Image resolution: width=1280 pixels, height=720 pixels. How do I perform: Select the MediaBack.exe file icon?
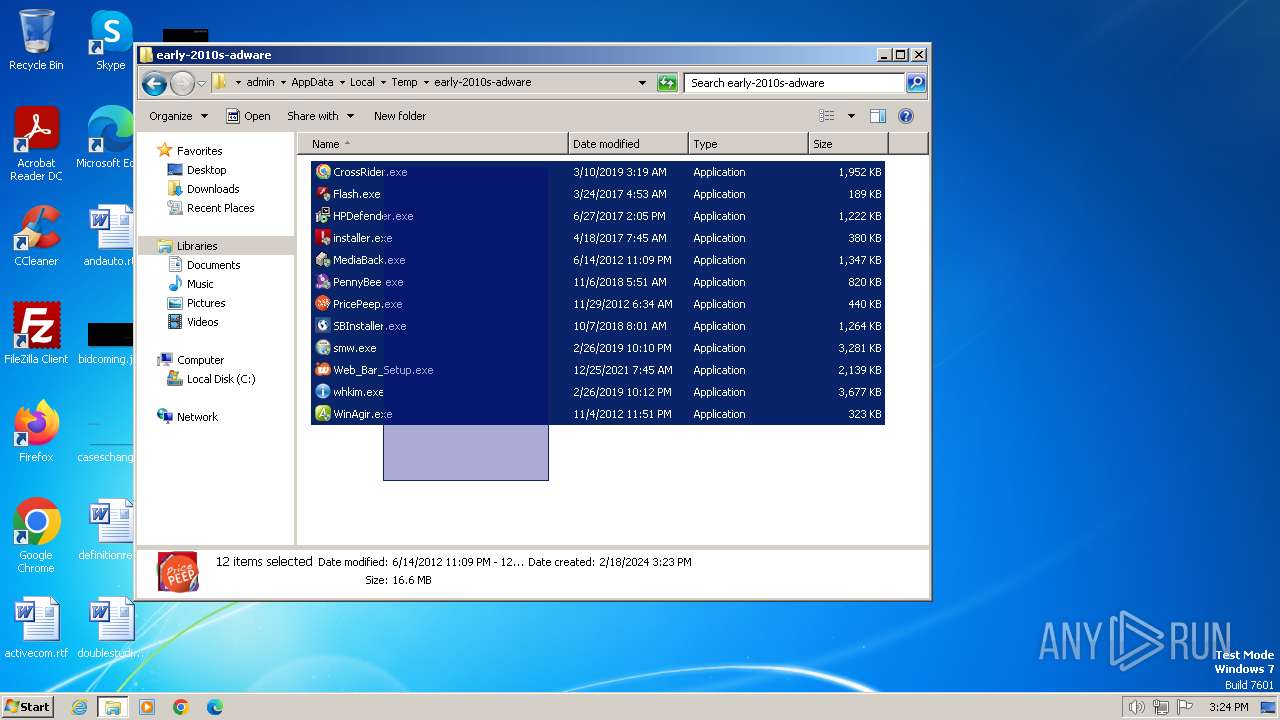(323, 260)
